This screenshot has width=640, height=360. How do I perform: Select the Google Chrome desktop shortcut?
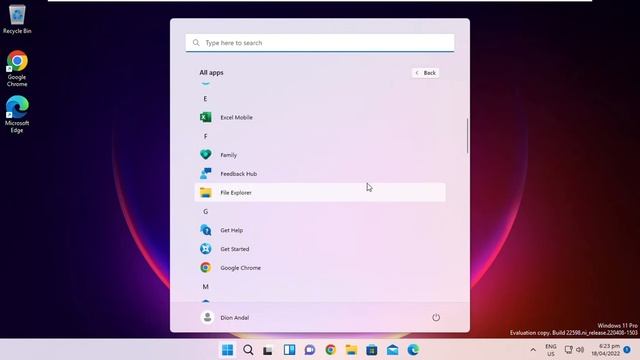click(17, 69)
